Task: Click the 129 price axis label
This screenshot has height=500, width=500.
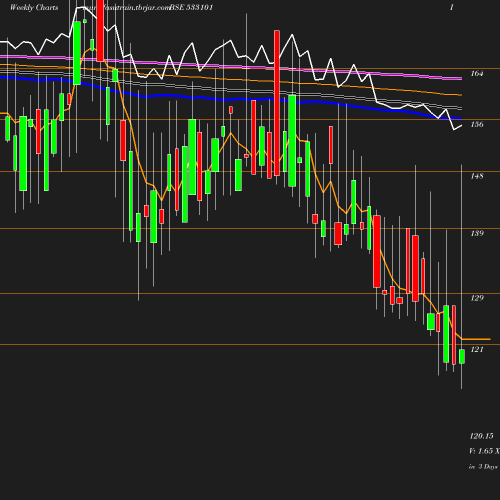Action: pyautogui.click(x=477, y=298)
